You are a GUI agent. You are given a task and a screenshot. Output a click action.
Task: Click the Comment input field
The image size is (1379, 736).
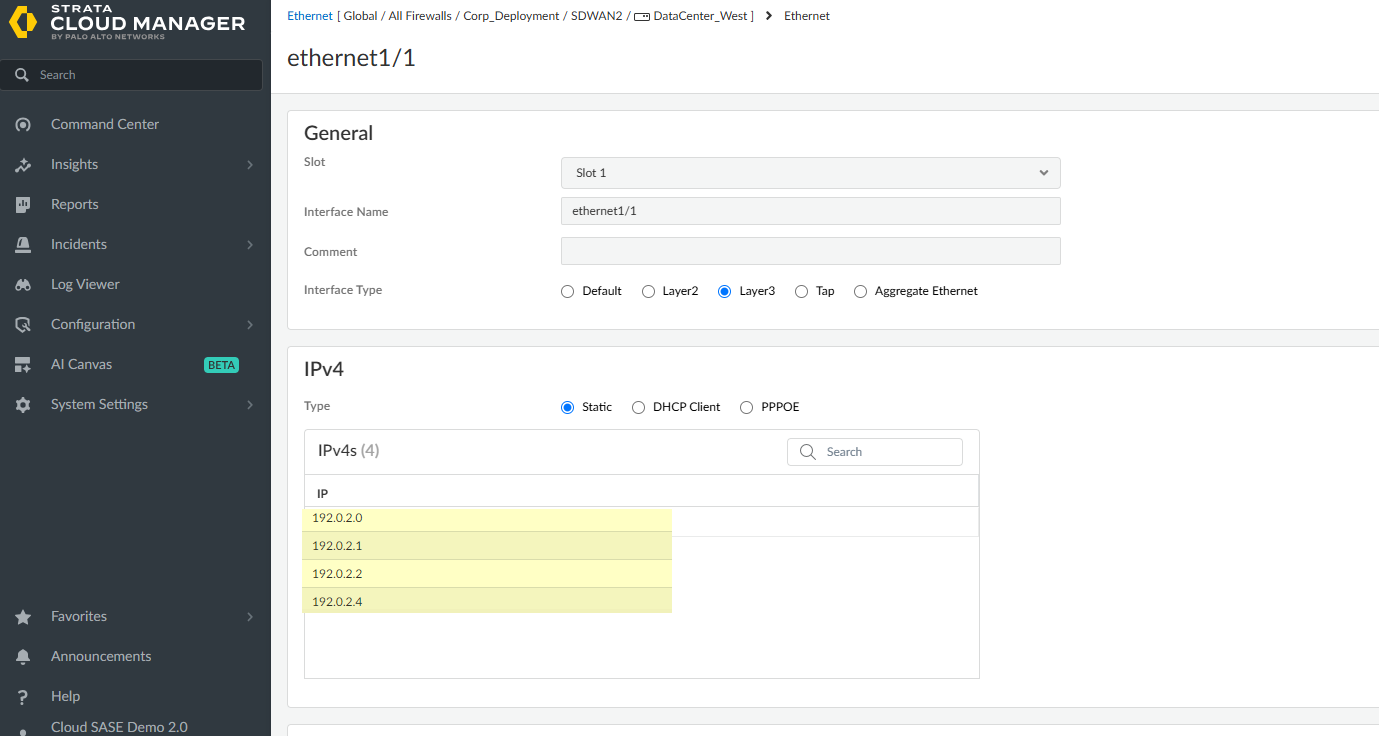click(x=810, y=251)
